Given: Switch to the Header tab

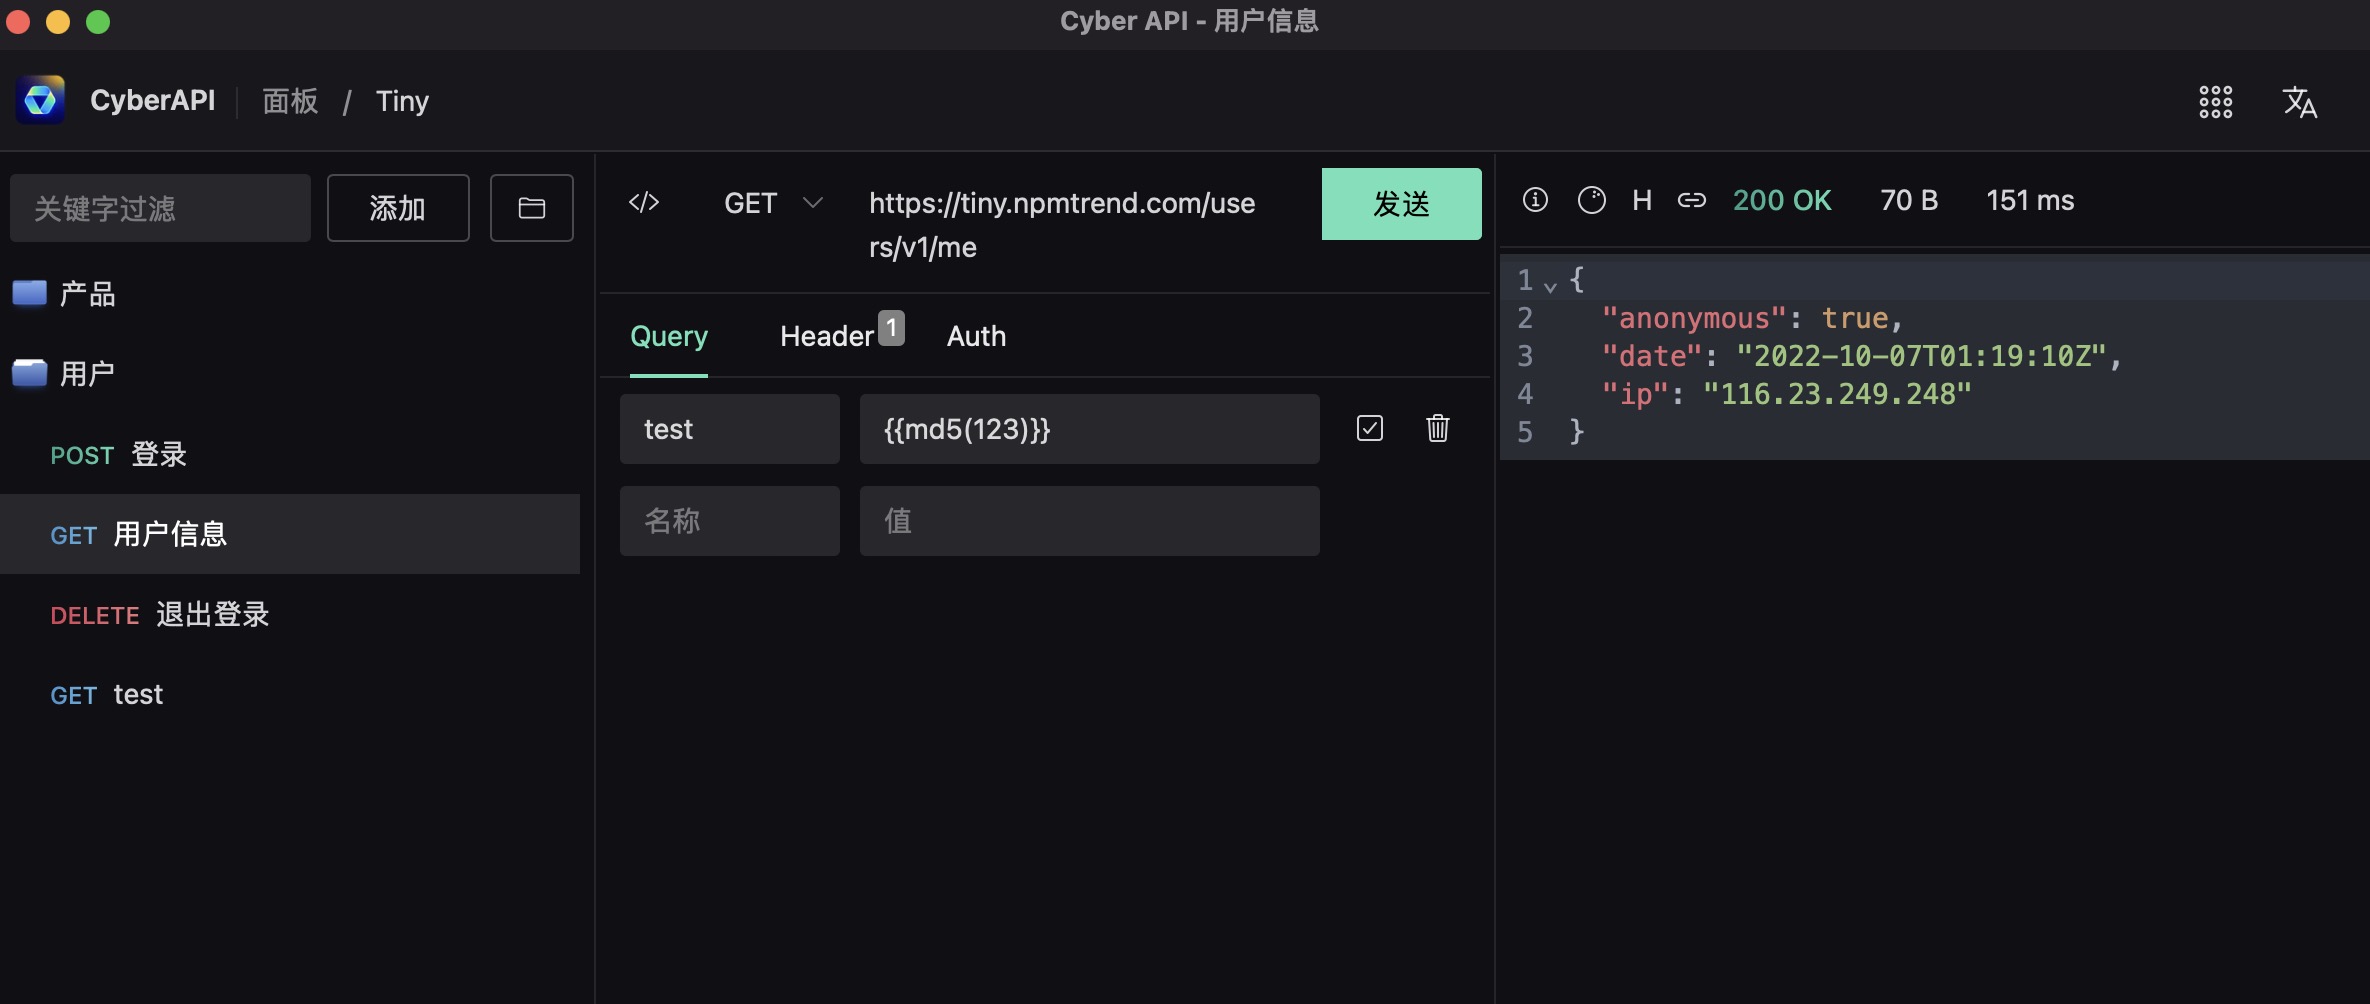Looking at the screenshot, I should (827, 336).
